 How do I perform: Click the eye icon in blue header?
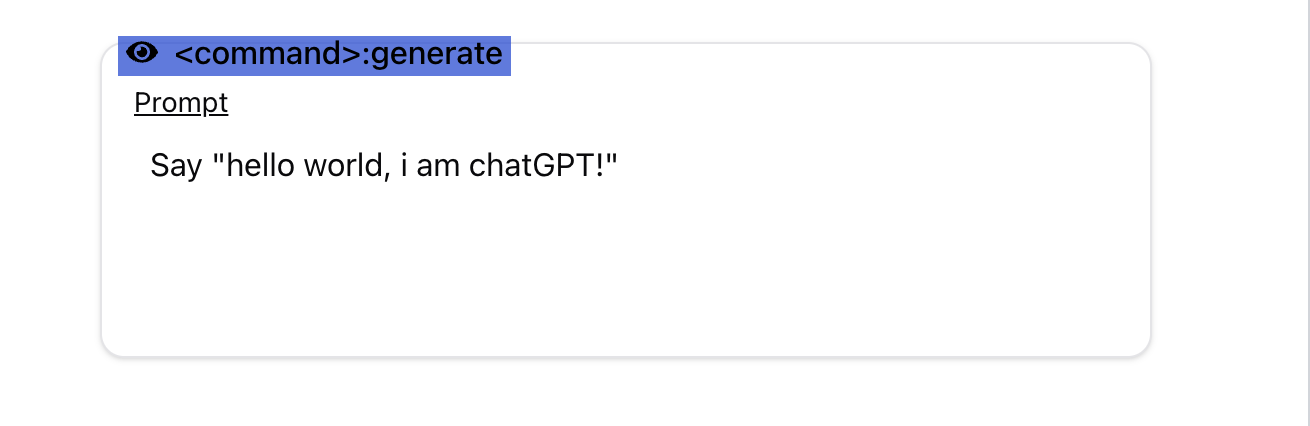pos(143,53)
